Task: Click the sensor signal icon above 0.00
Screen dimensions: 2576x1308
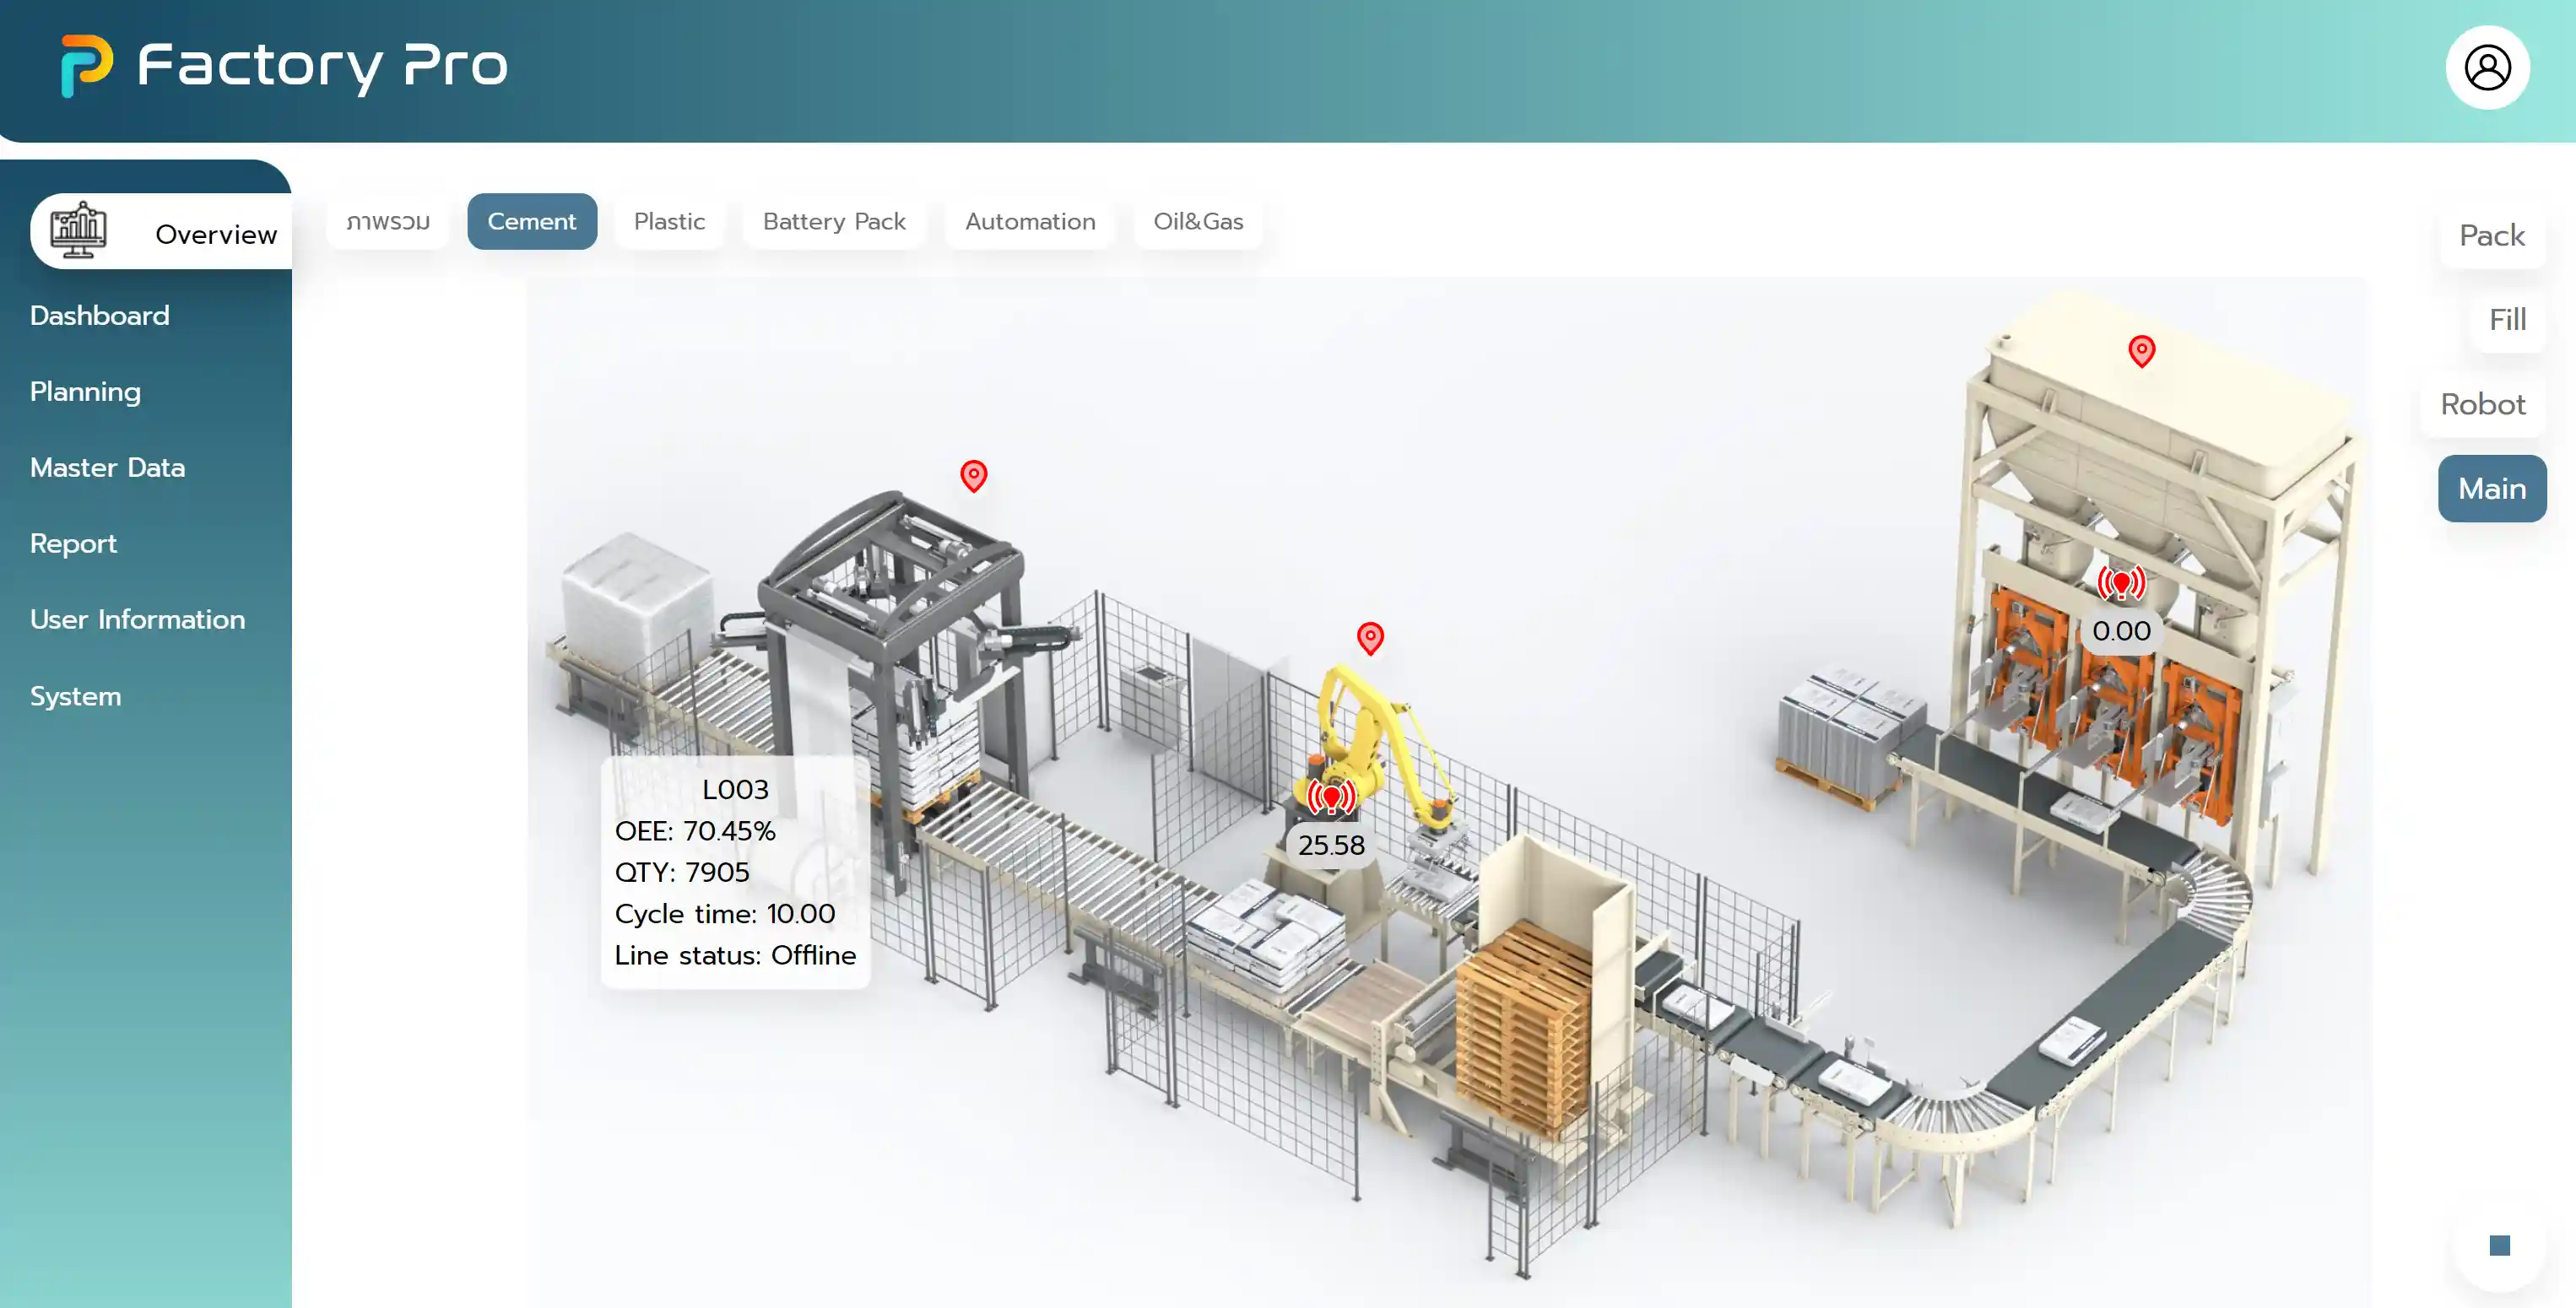Action: click(x=2121, y=583)
